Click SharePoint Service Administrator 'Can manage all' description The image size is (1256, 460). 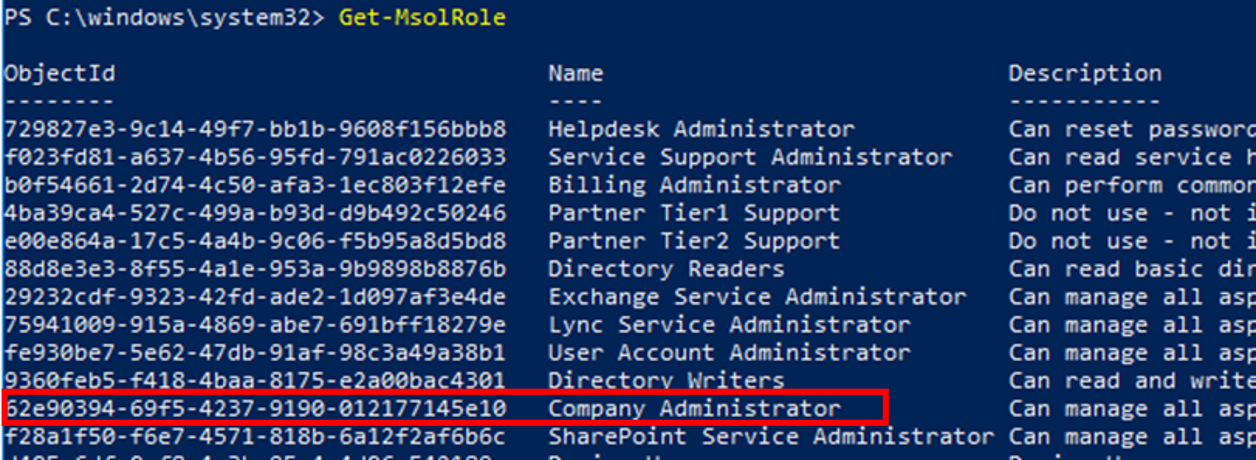[x=1132, y=437]
